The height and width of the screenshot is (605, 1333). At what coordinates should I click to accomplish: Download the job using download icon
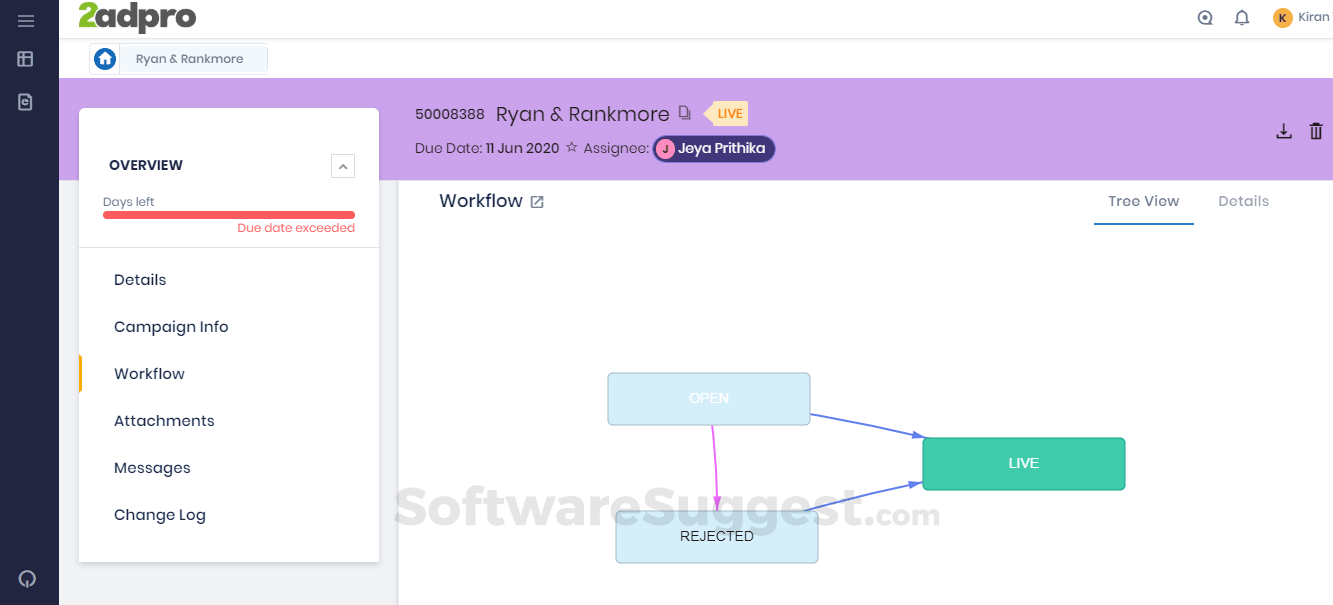coord(1284,131)
